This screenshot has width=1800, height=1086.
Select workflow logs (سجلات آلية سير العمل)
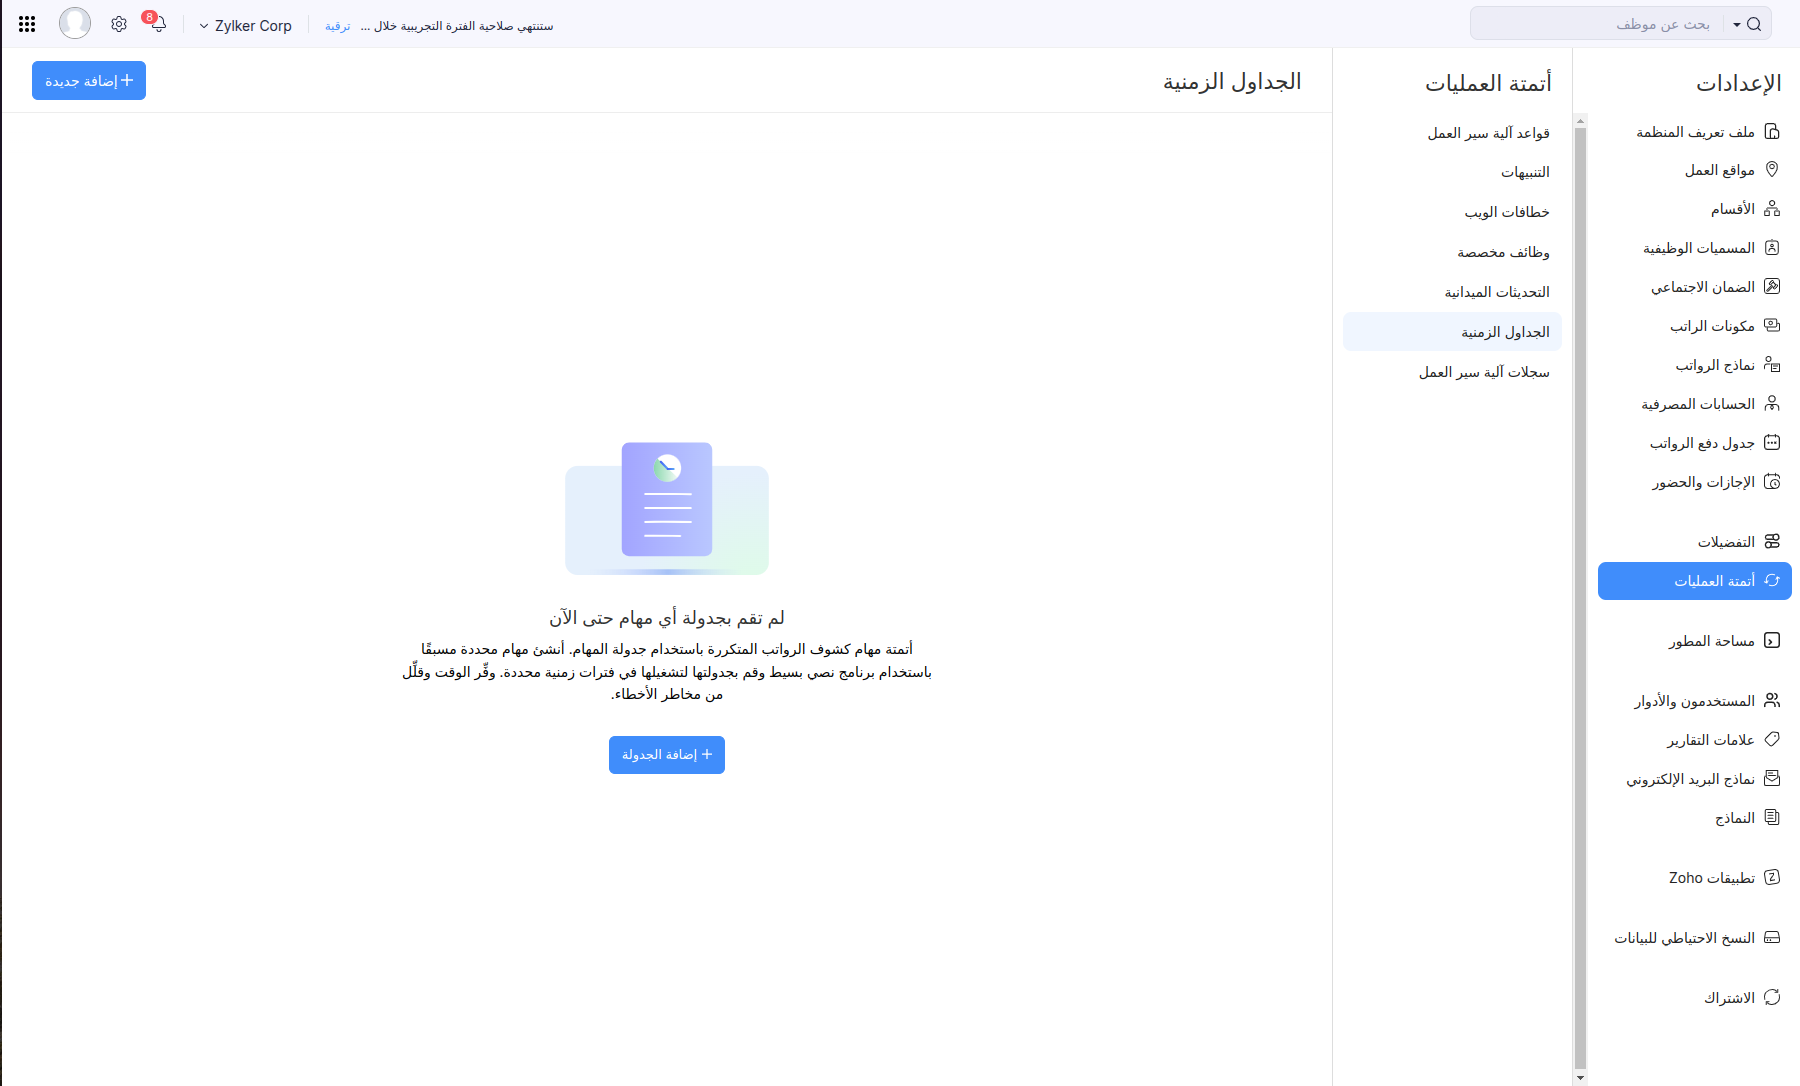click(1484, 372)
